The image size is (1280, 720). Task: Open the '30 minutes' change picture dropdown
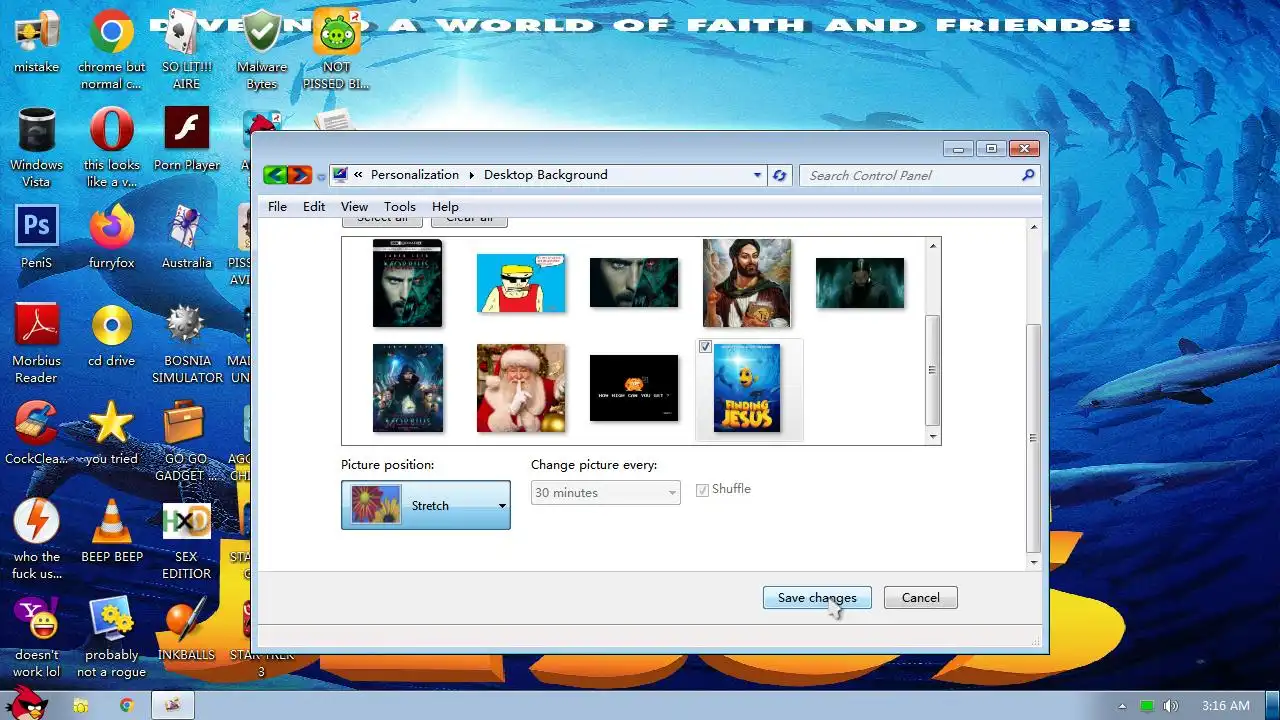point(605,492)
